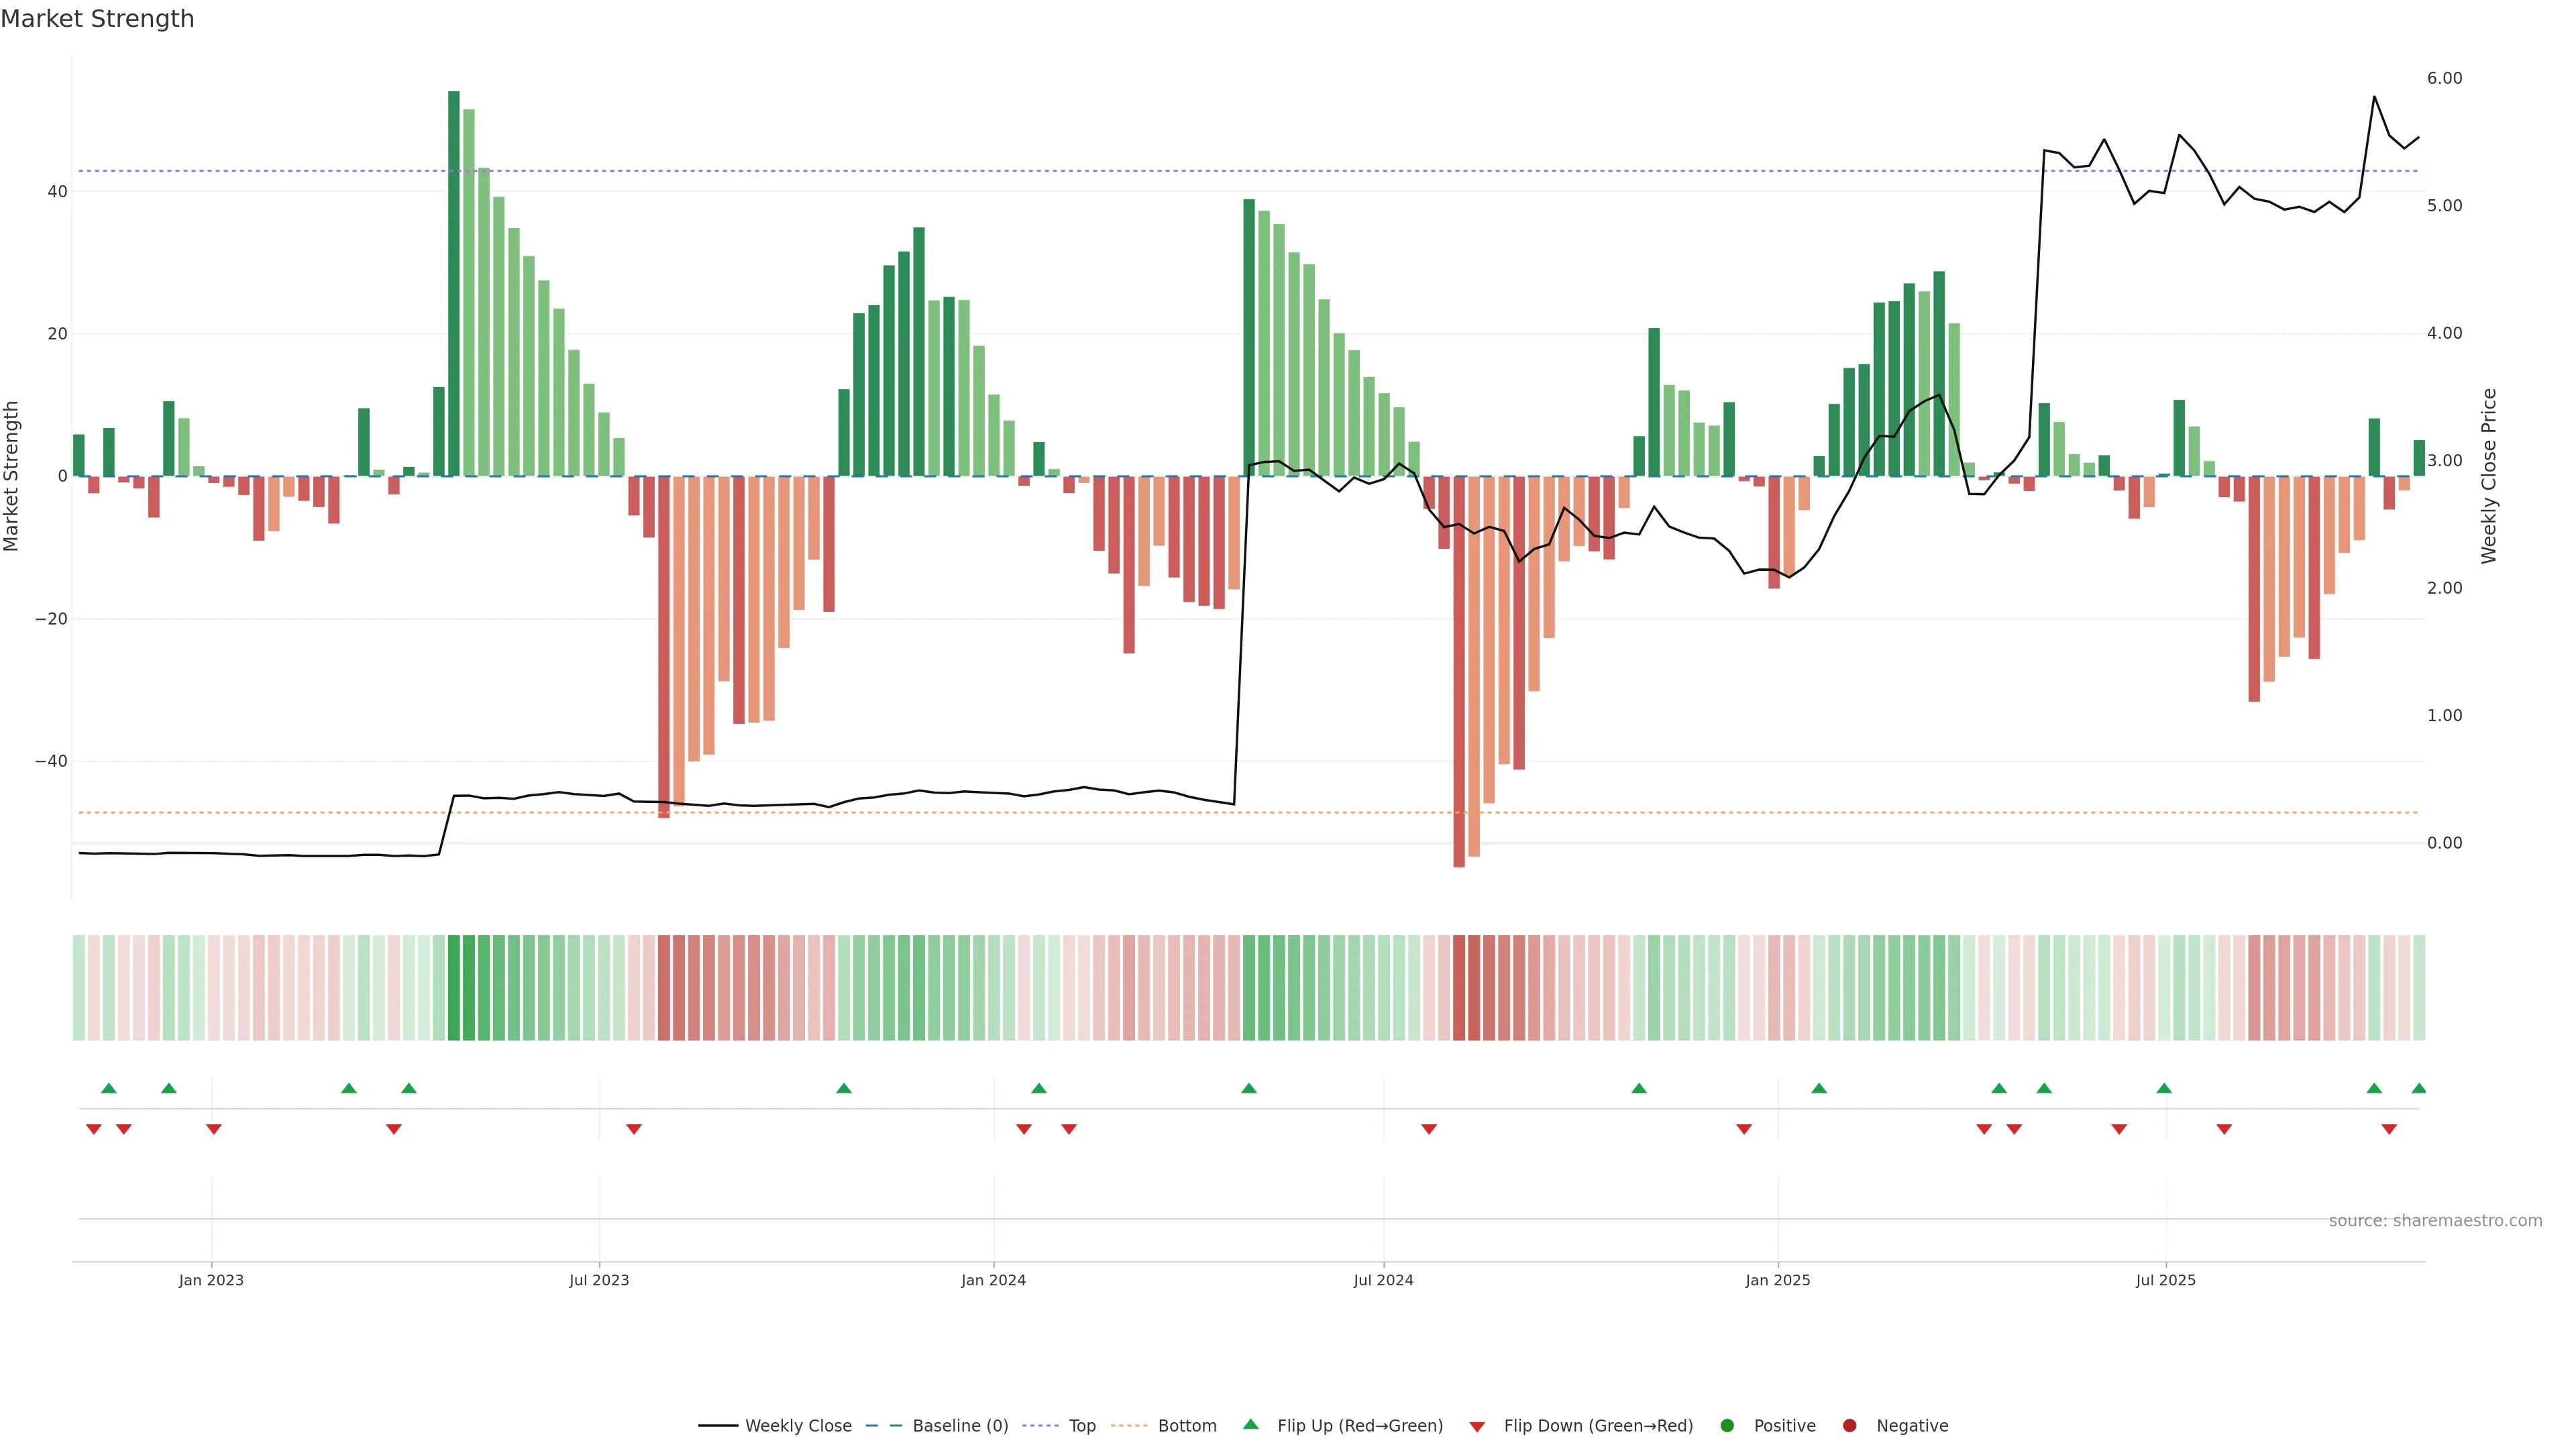Click the red flip-down triangle just after Jul 2023
The image size is (2576, 1449).
coord(633,1129)
